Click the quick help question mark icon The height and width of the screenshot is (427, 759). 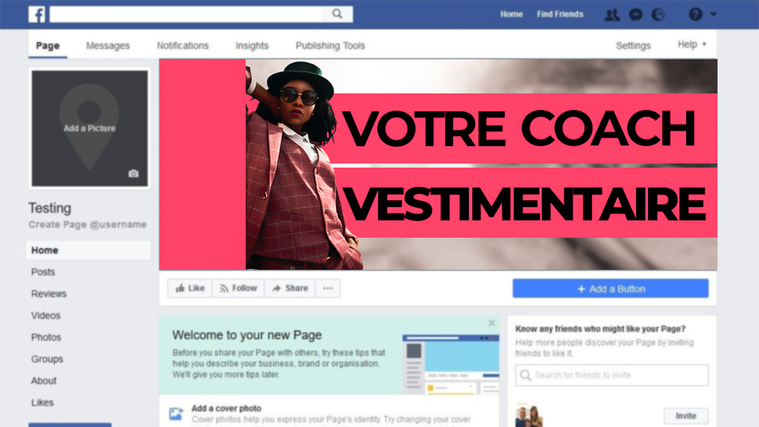[696, 15]
